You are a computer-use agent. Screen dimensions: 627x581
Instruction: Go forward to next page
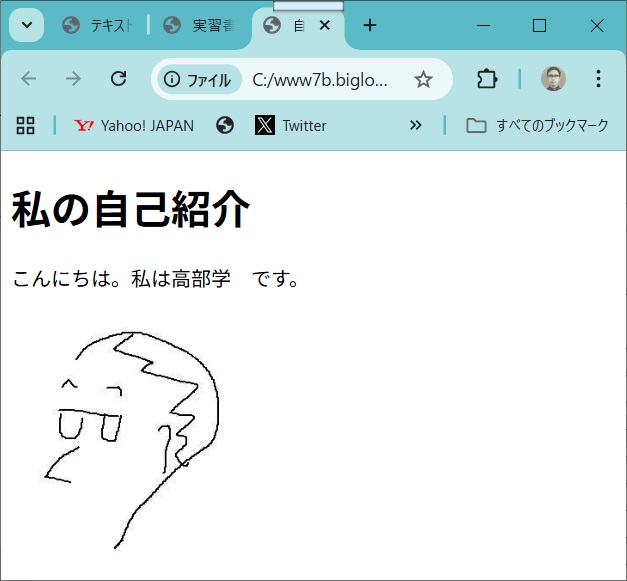click(73, 78)
